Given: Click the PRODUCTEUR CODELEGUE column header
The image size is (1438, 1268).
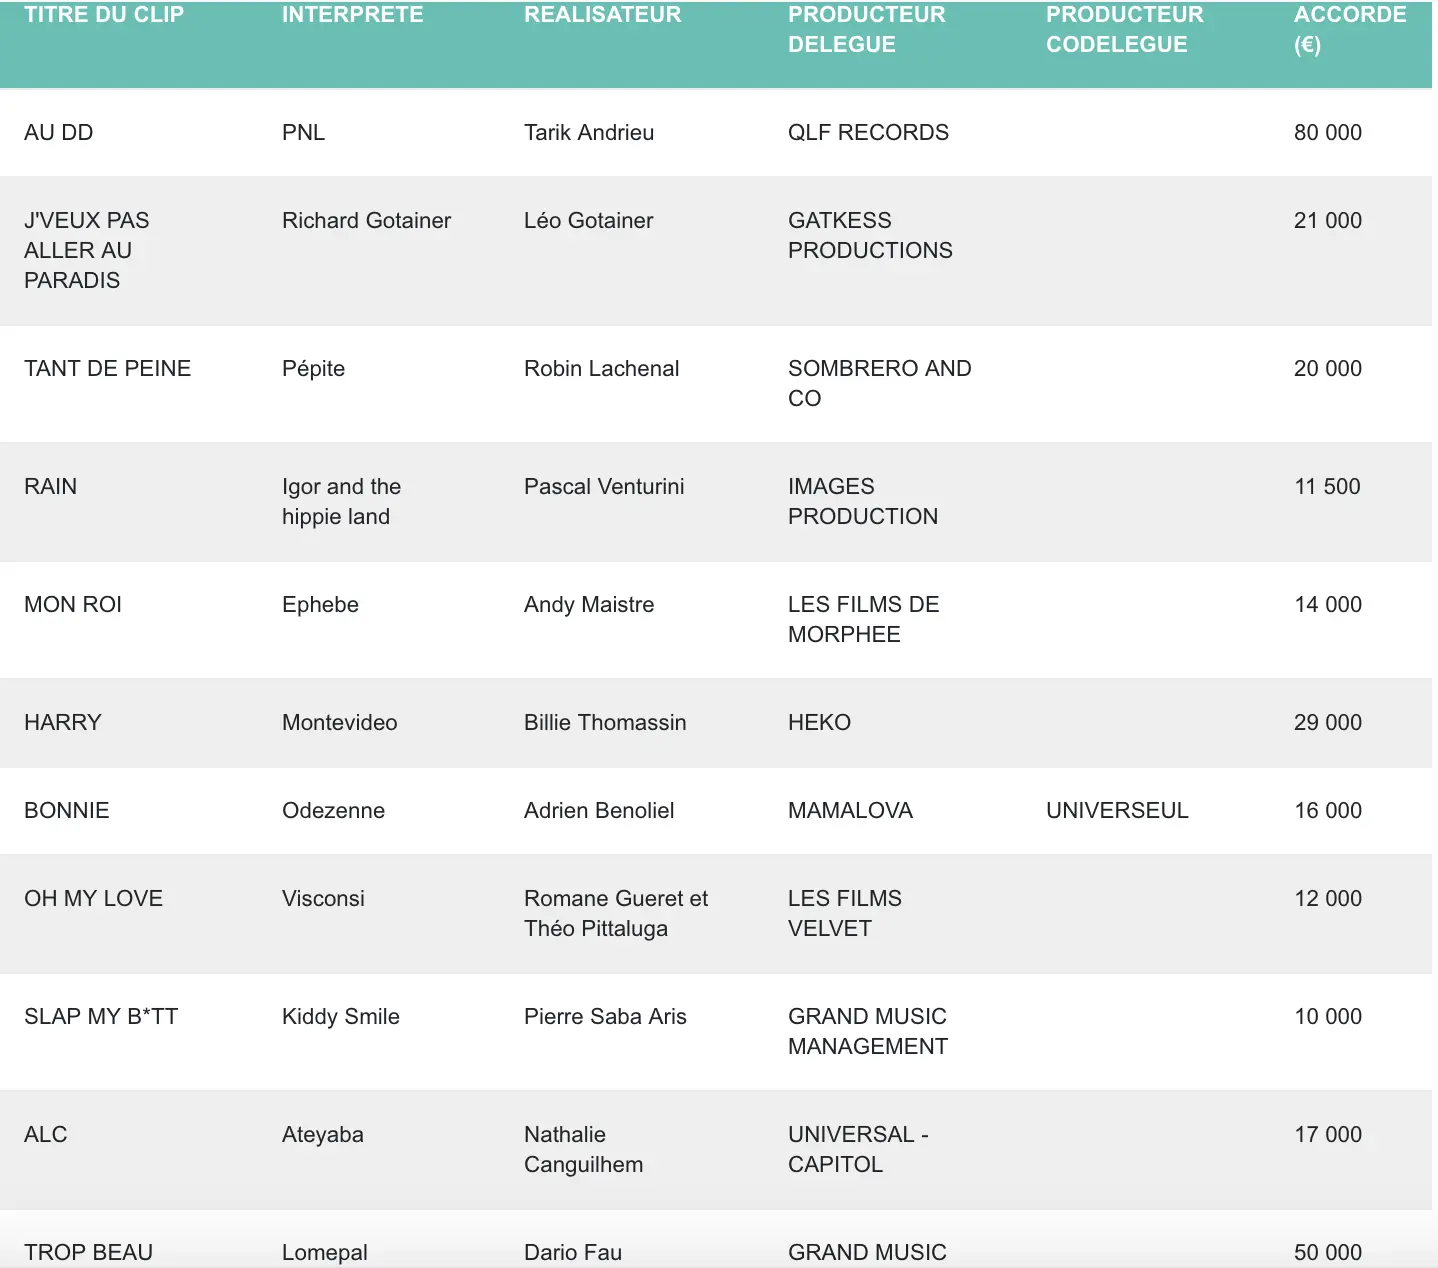Looking at the screenshot, I should tap(1124, 30).
